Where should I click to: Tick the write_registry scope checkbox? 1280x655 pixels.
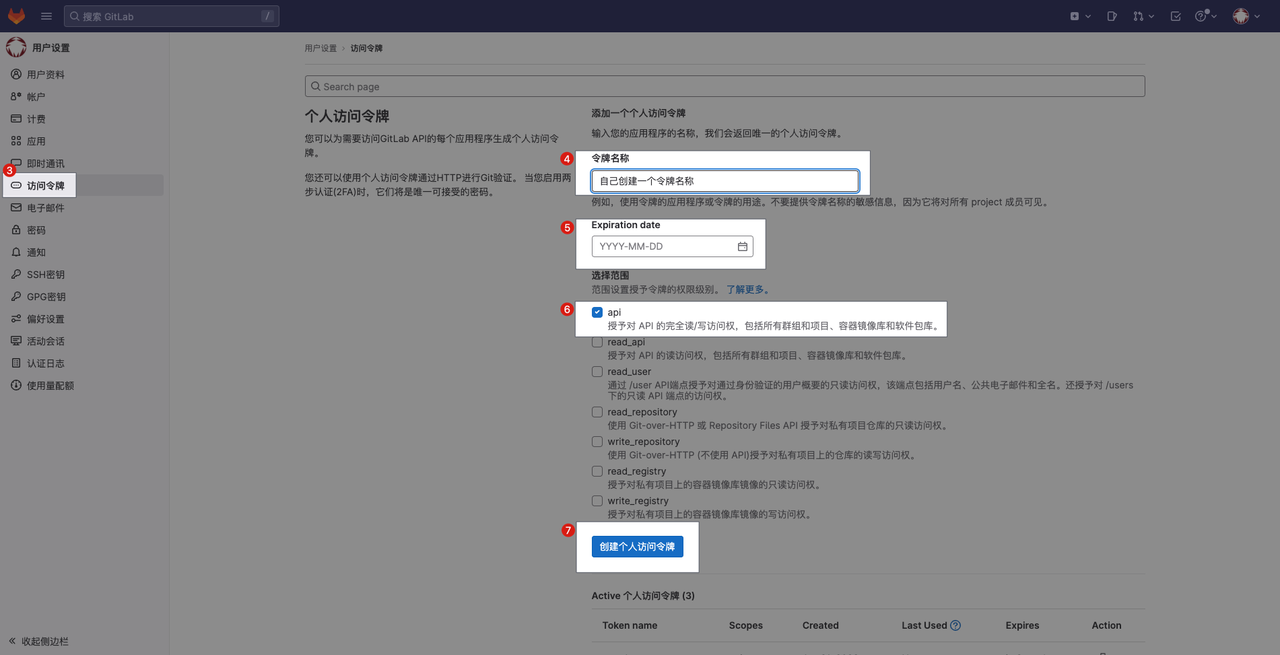click(597, 501)
